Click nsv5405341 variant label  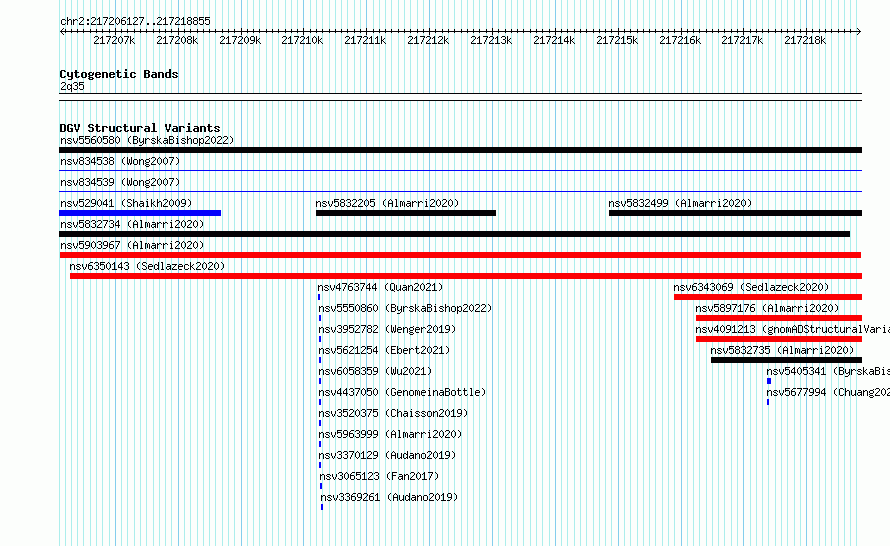pyautogui.click(x=828, y=371)
